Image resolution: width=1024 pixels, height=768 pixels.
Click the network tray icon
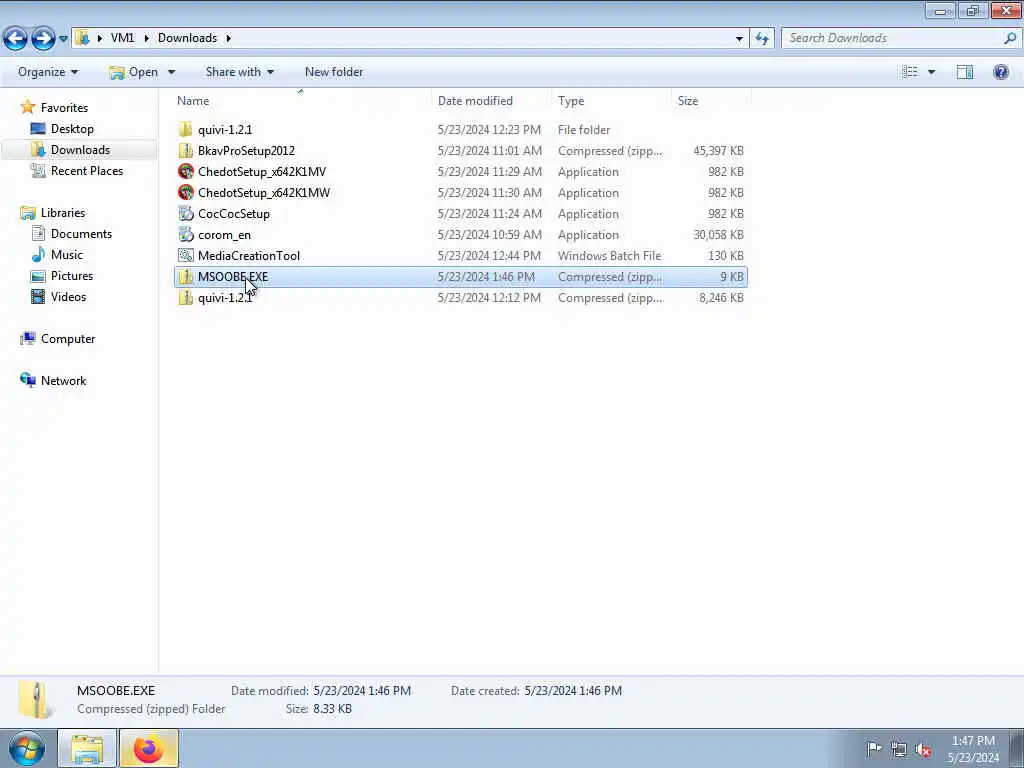pos(899,749)
